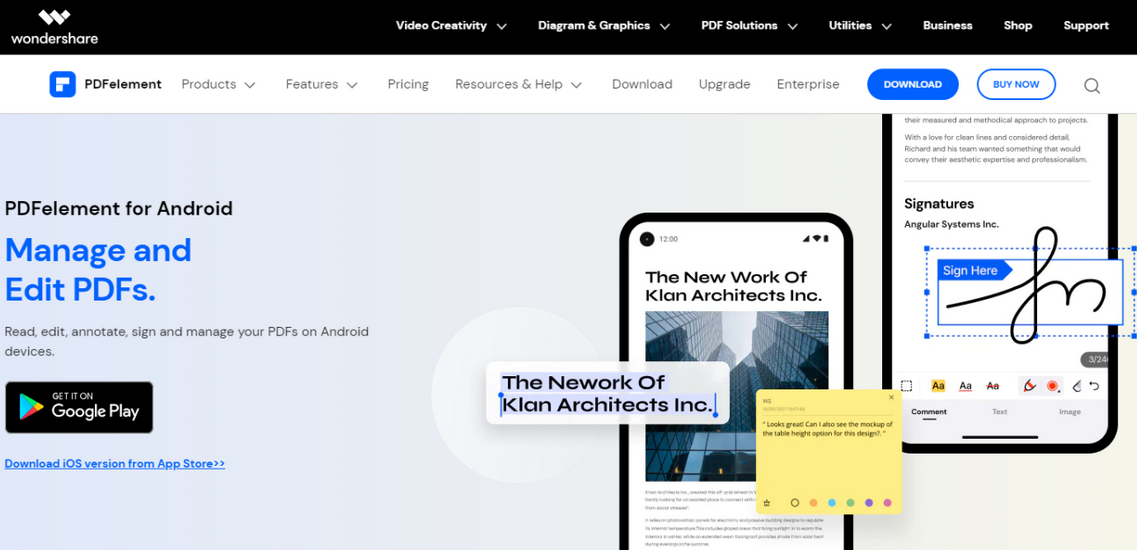
Task: Select the red pen drawing tool
Action: point(1030,386)
